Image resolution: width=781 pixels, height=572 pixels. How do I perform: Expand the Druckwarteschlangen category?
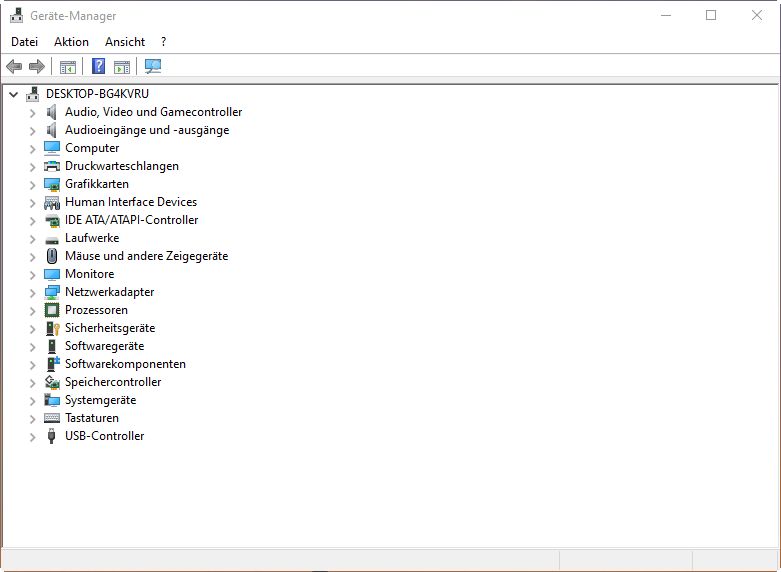point(32,167)
